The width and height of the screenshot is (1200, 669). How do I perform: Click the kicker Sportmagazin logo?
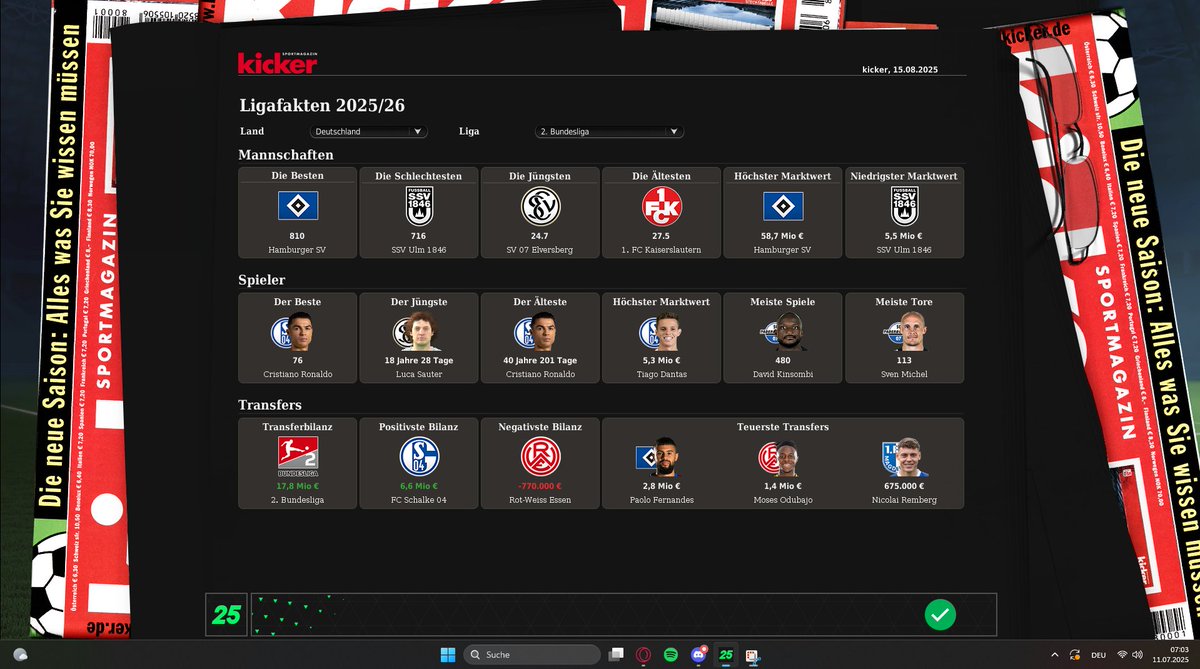(277, 62)
